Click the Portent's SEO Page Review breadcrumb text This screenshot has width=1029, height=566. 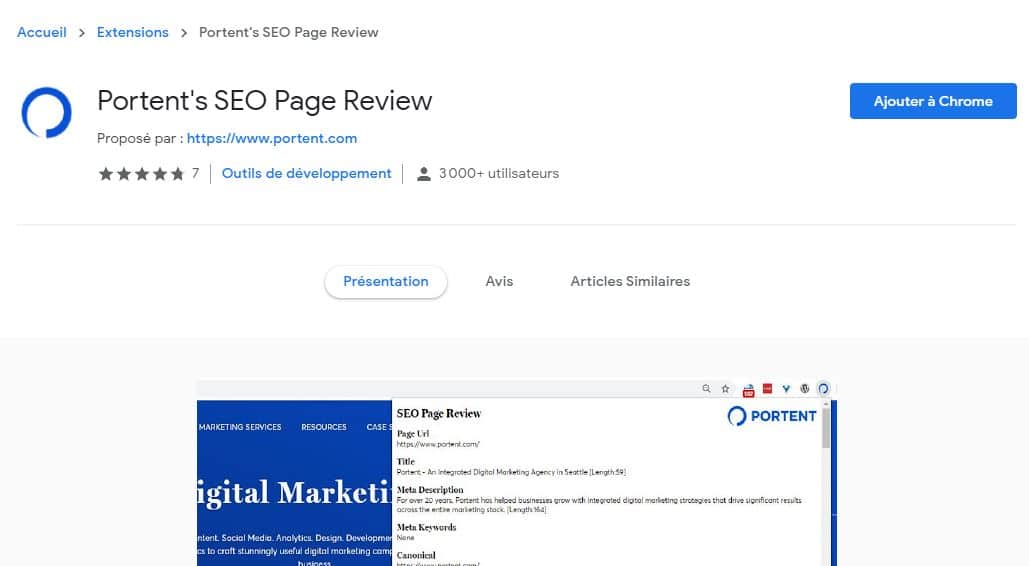[x=289, y=32]
